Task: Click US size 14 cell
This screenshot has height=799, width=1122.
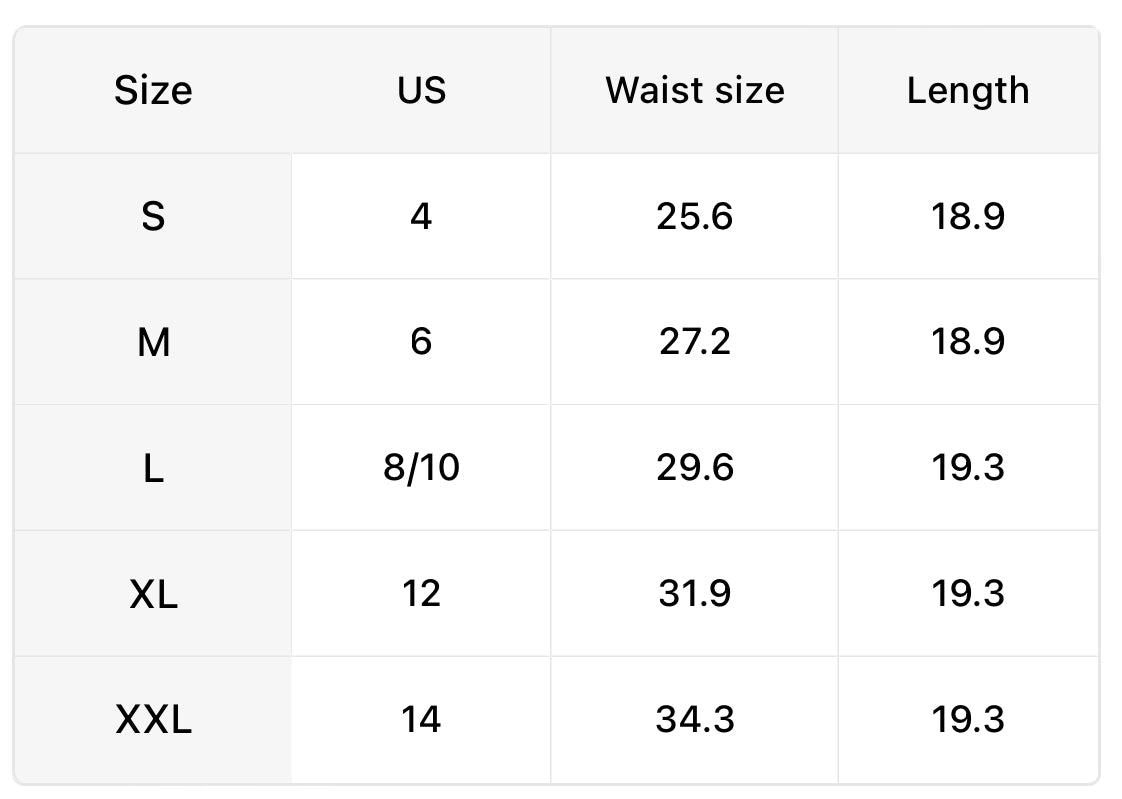Action: click(421, 720)
